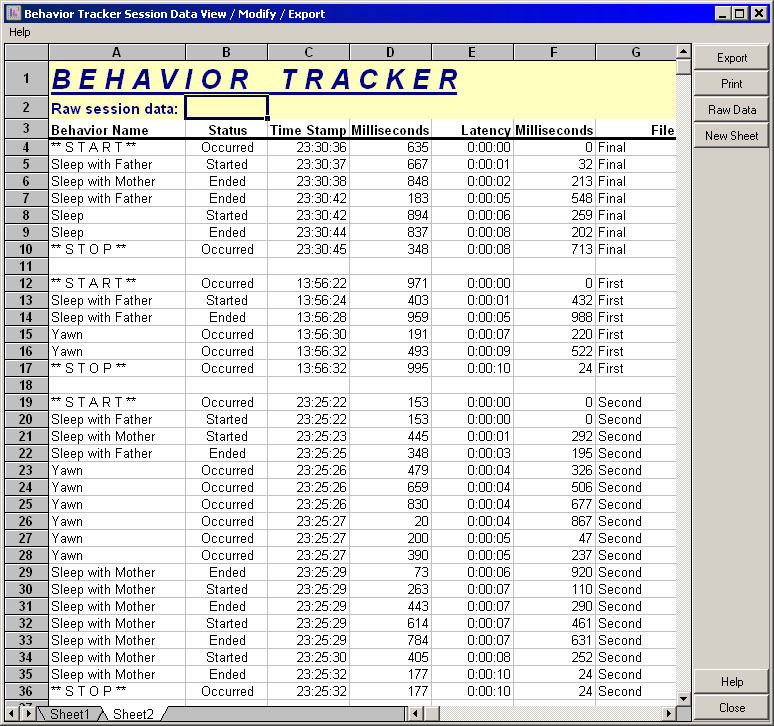Select row 11 header
The height and width of the screenshot is (726, 774).
pos(26,267)
